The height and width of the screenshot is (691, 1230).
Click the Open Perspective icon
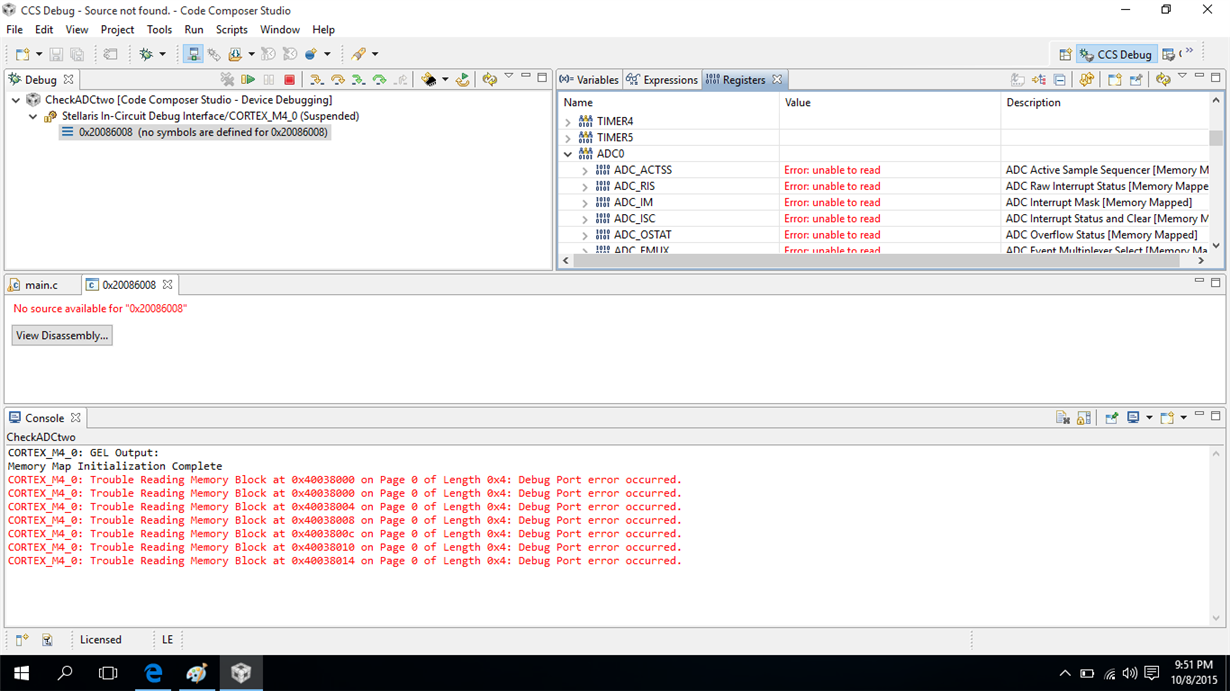click(1065, 54)
